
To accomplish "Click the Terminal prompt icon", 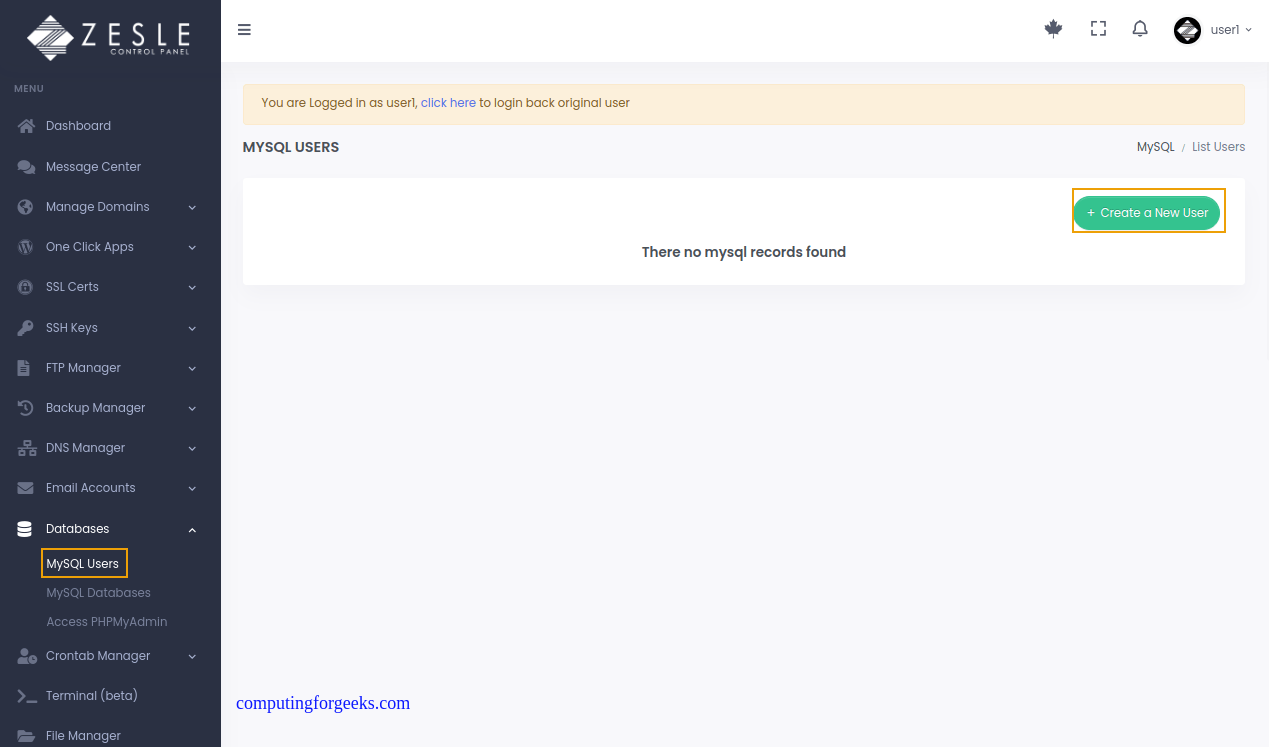I will [27, 696].
